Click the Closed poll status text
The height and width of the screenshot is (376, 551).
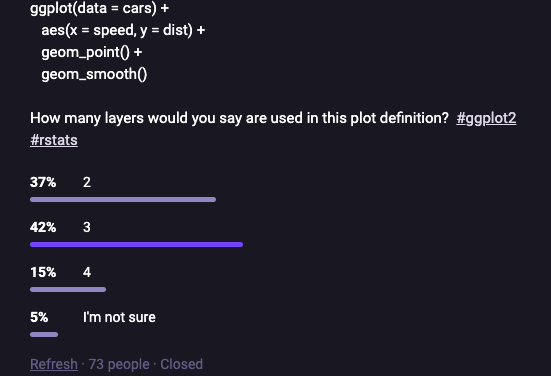pyautogui.click(x=181, y=364)
